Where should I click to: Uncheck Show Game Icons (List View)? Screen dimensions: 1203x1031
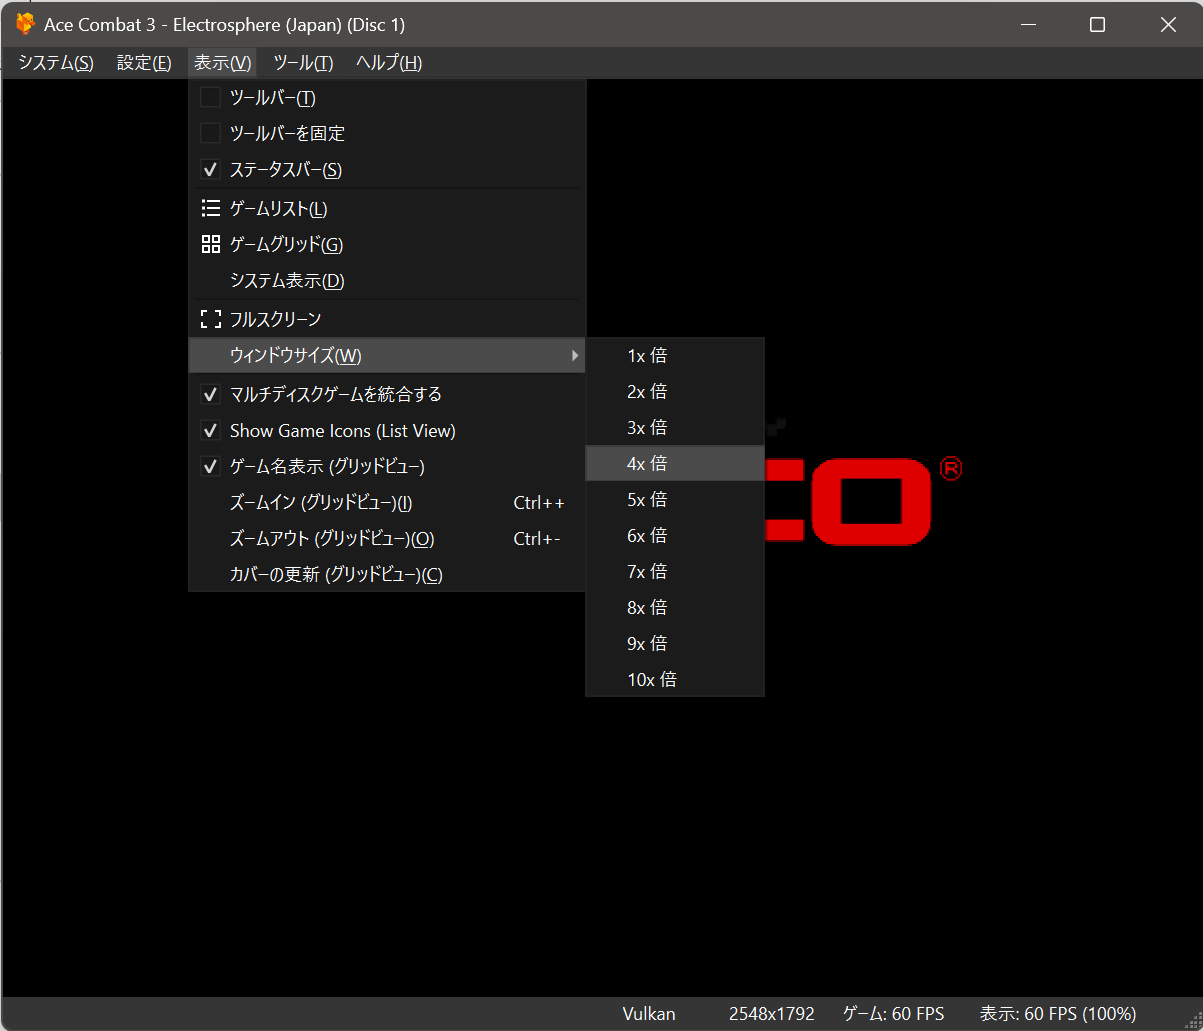coord(210,431)
